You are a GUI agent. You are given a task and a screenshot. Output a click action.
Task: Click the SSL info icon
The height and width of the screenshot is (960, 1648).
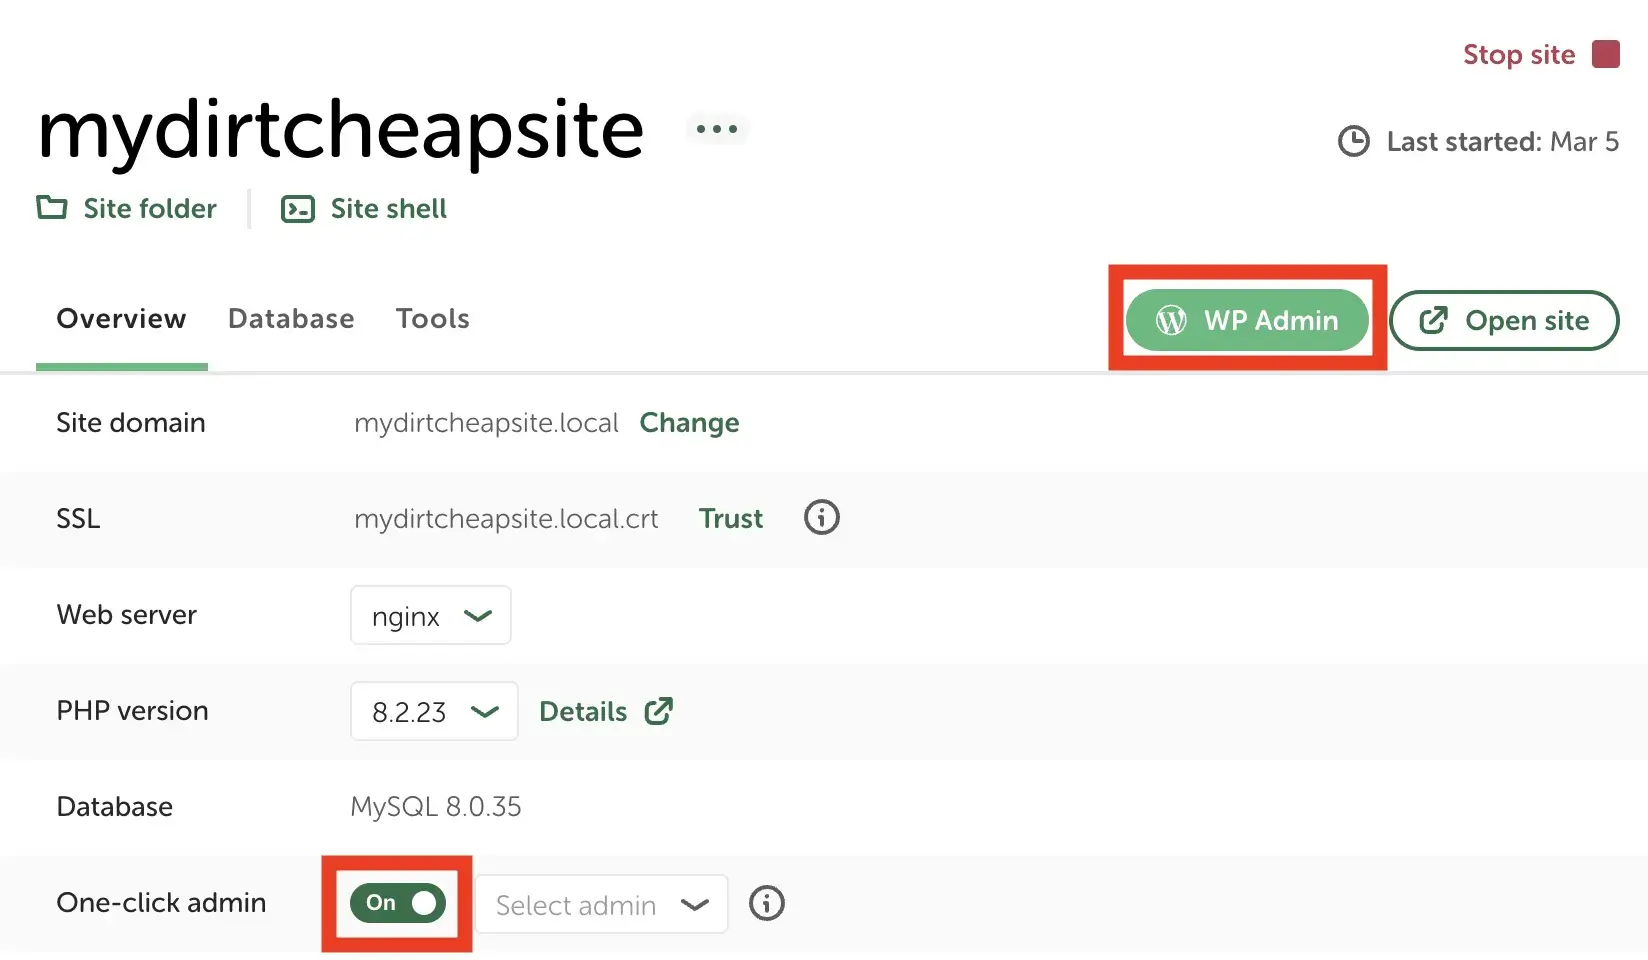click(820, 517)
